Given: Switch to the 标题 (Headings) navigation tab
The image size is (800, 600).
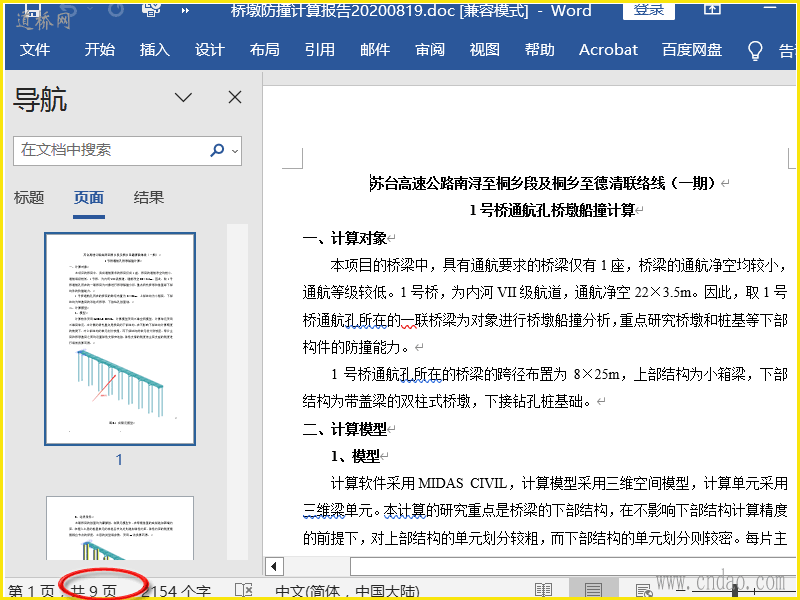Looking at the screenshot, I should (x=29, y=198).
